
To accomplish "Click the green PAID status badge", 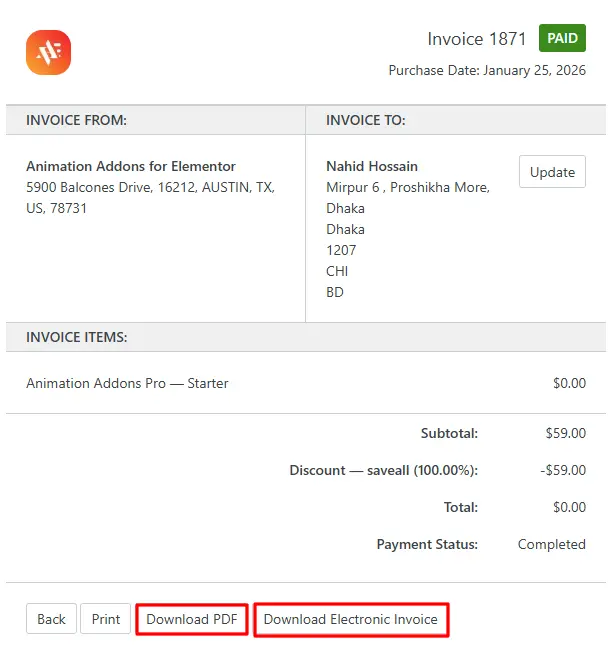I will pyautogui.click(x=562, y=39).
